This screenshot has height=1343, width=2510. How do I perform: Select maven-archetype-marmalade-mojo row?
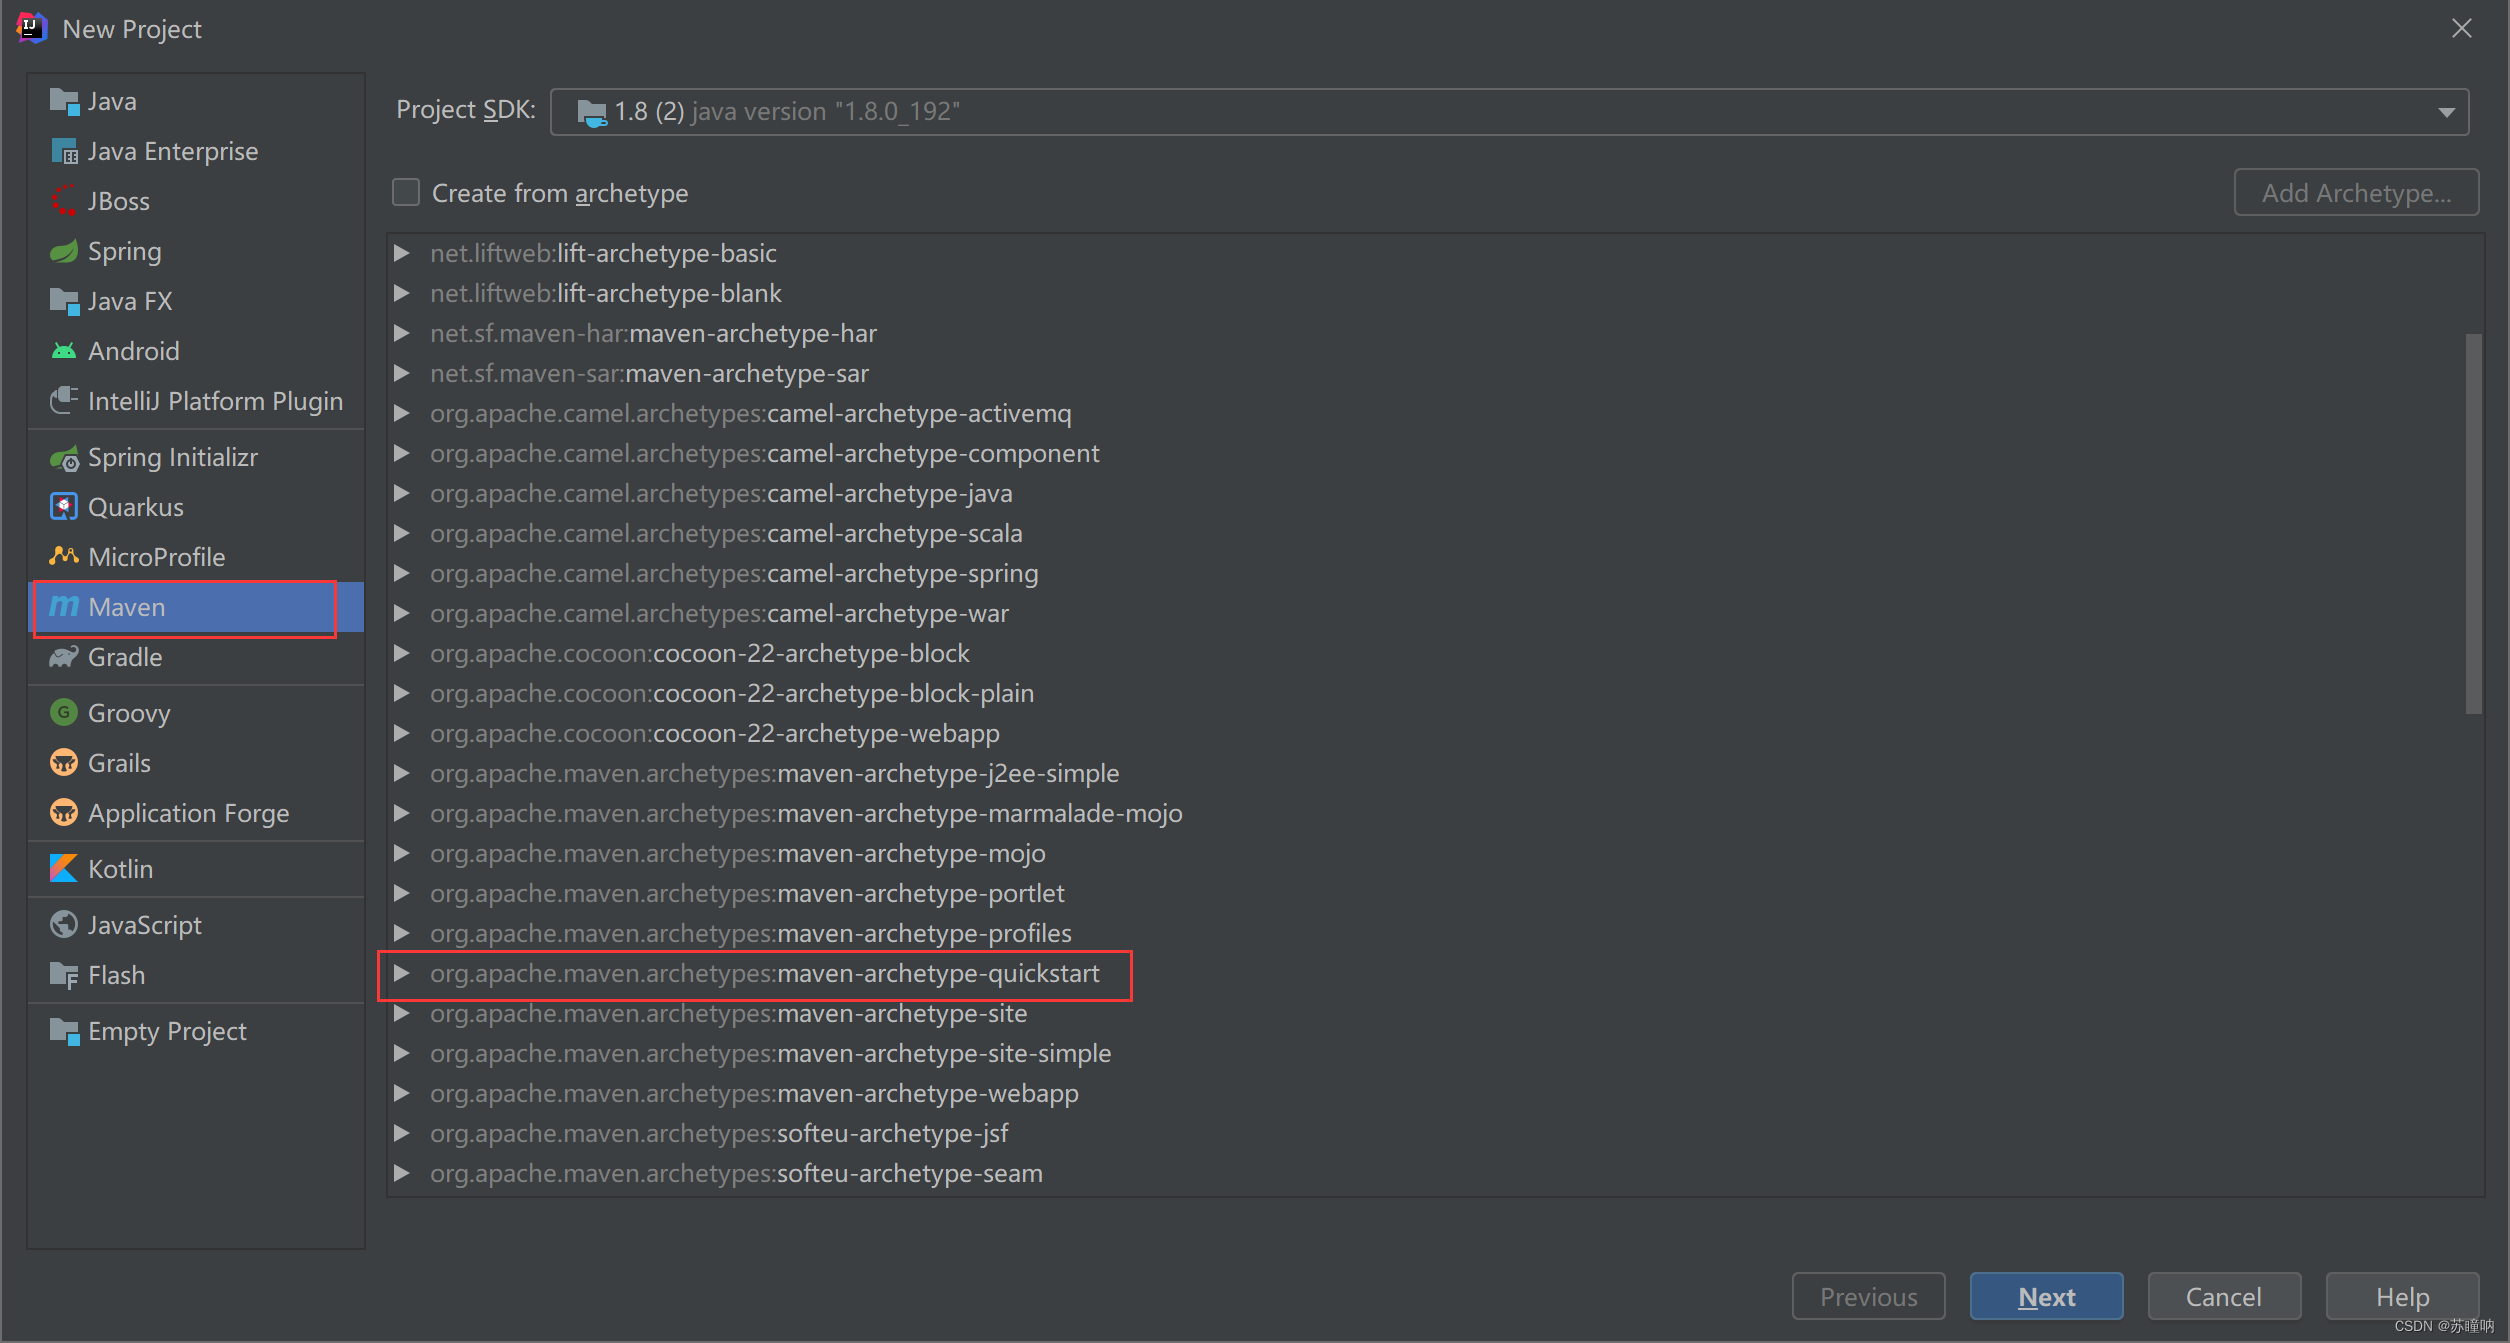point(1435,813)
